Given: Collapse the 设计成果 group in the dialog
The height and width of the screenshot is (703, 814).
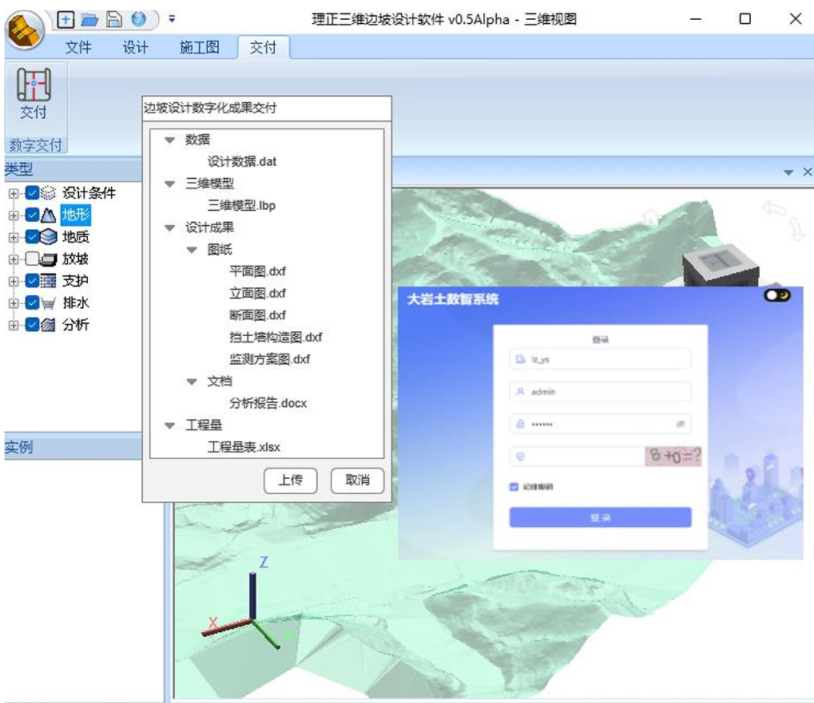Looking at the screenshot, I should click(170, 228).
